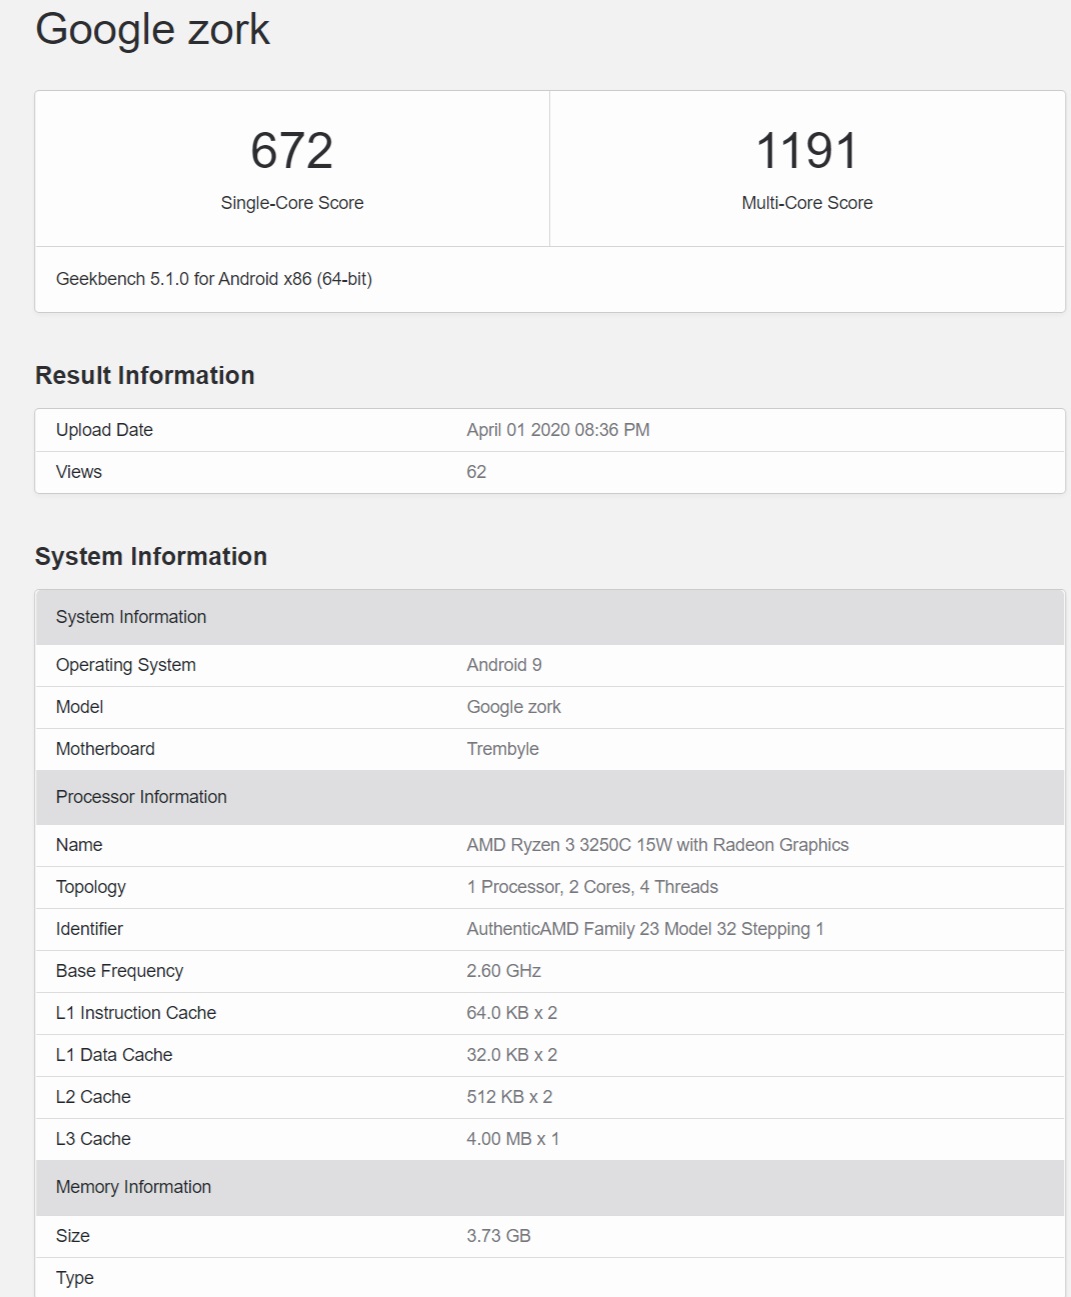
Task: Click the Upload Date value April 01 2020
Action: pyautogui.click(x=558, y=430)
